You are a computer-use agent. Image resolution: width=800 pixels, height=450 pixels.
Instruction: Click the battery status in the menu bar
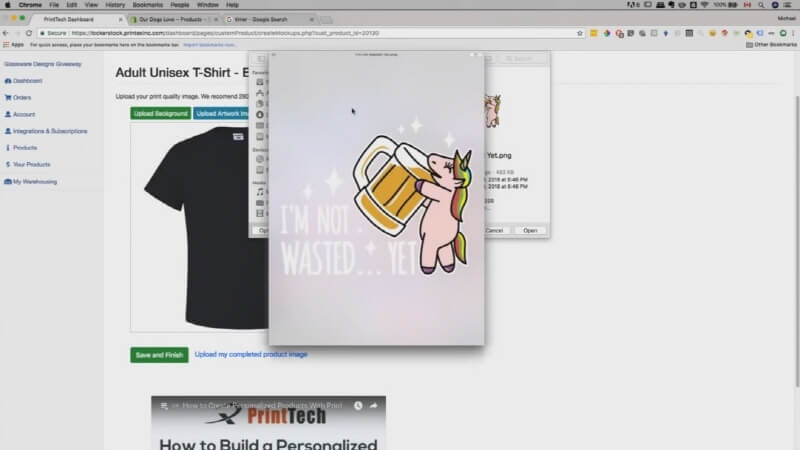pyautogui.click(x=726, y=5)
